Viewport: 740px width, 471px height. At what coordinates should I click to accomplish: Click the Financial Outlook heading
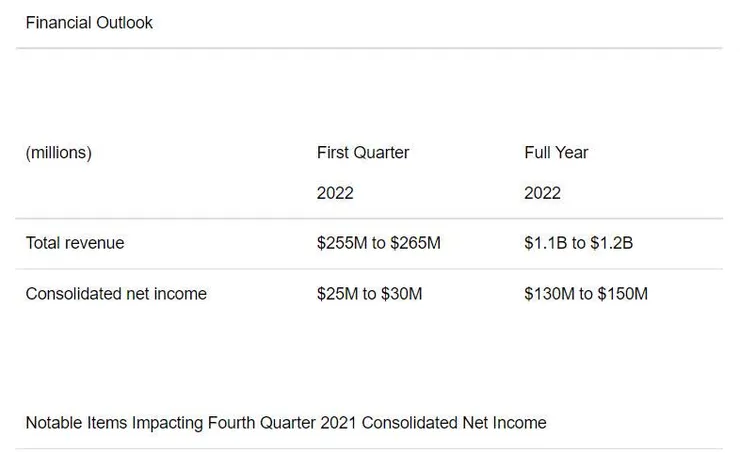pos(89,22)
